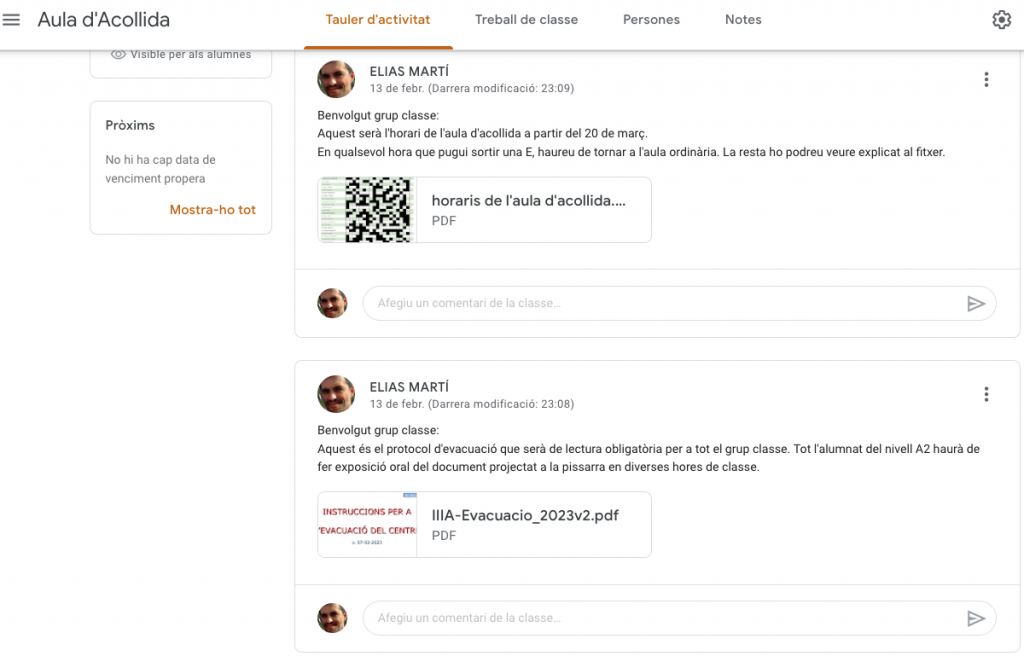Click user avatar beside first comment box
Viewport: 1024px width, 662px height.
tap(332, 304)
